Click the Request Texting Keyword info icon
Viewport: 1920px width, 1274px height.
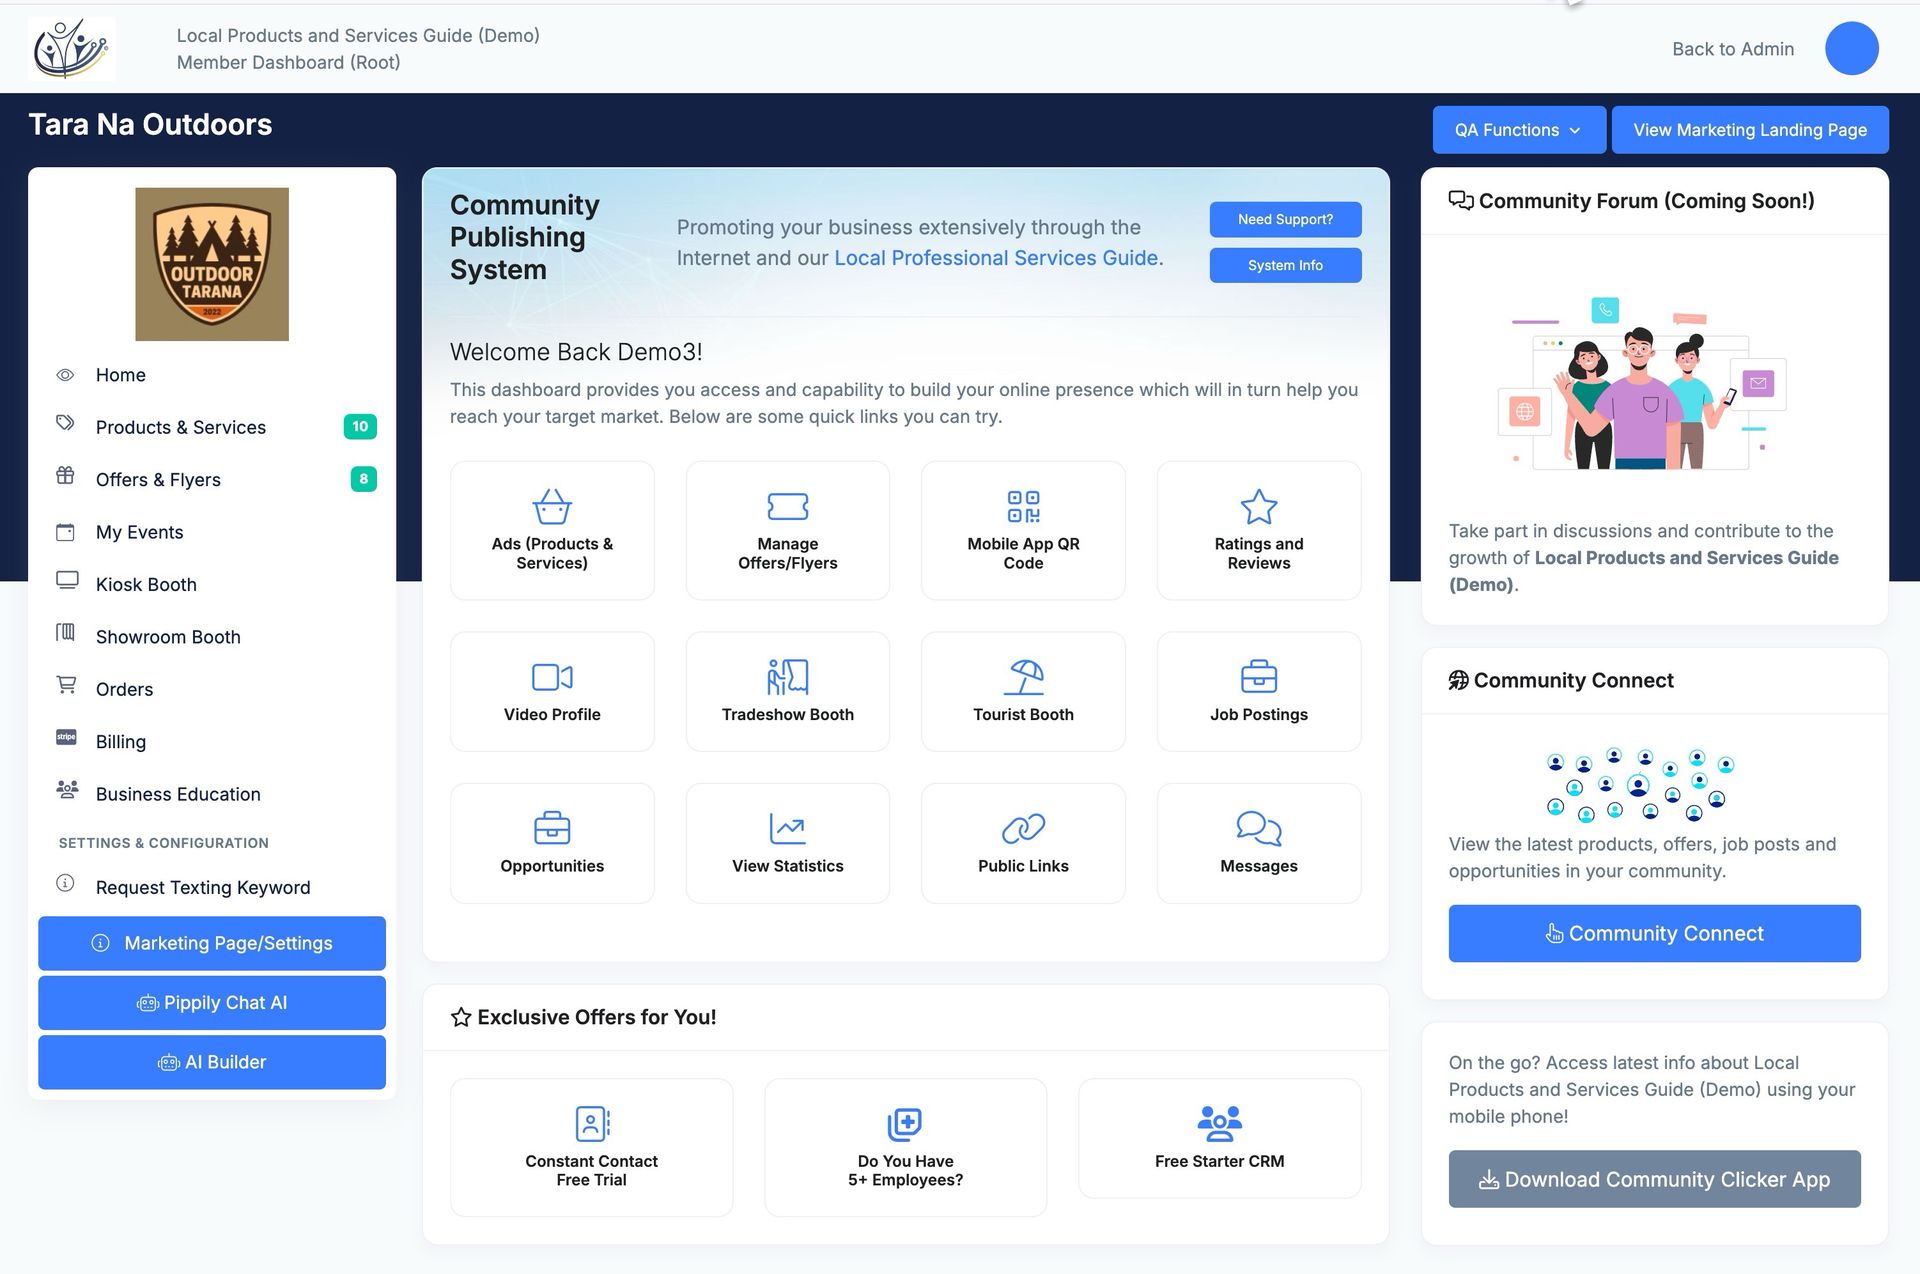(x=65, y=883)
